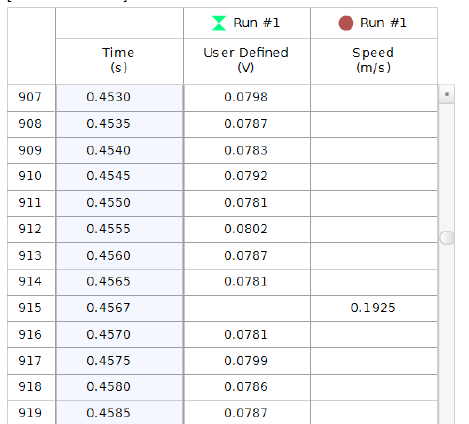Click the voltage cell 0.0802
469x424 pixels.
(247, 229)
